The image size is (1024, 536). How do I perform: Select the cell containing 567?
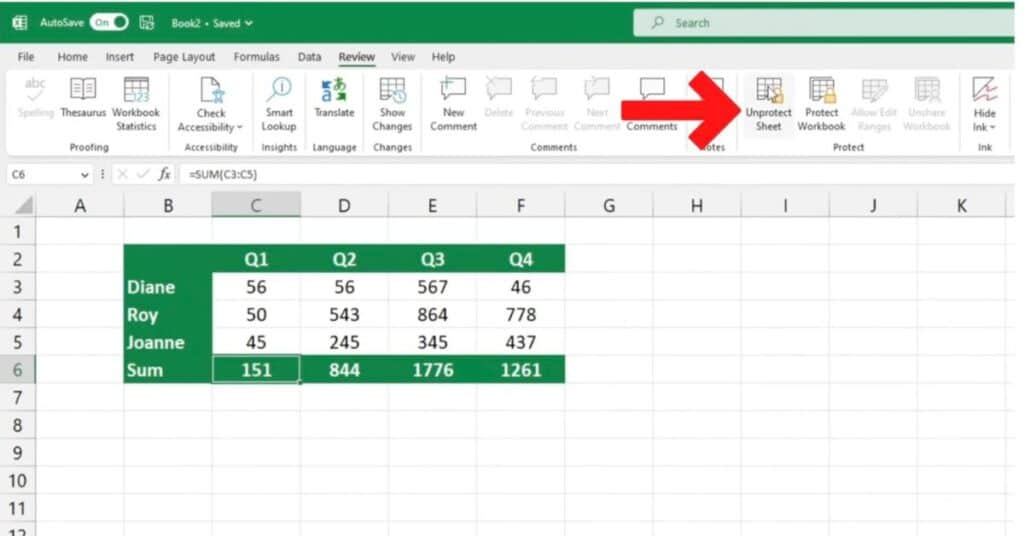pos(432,287)
